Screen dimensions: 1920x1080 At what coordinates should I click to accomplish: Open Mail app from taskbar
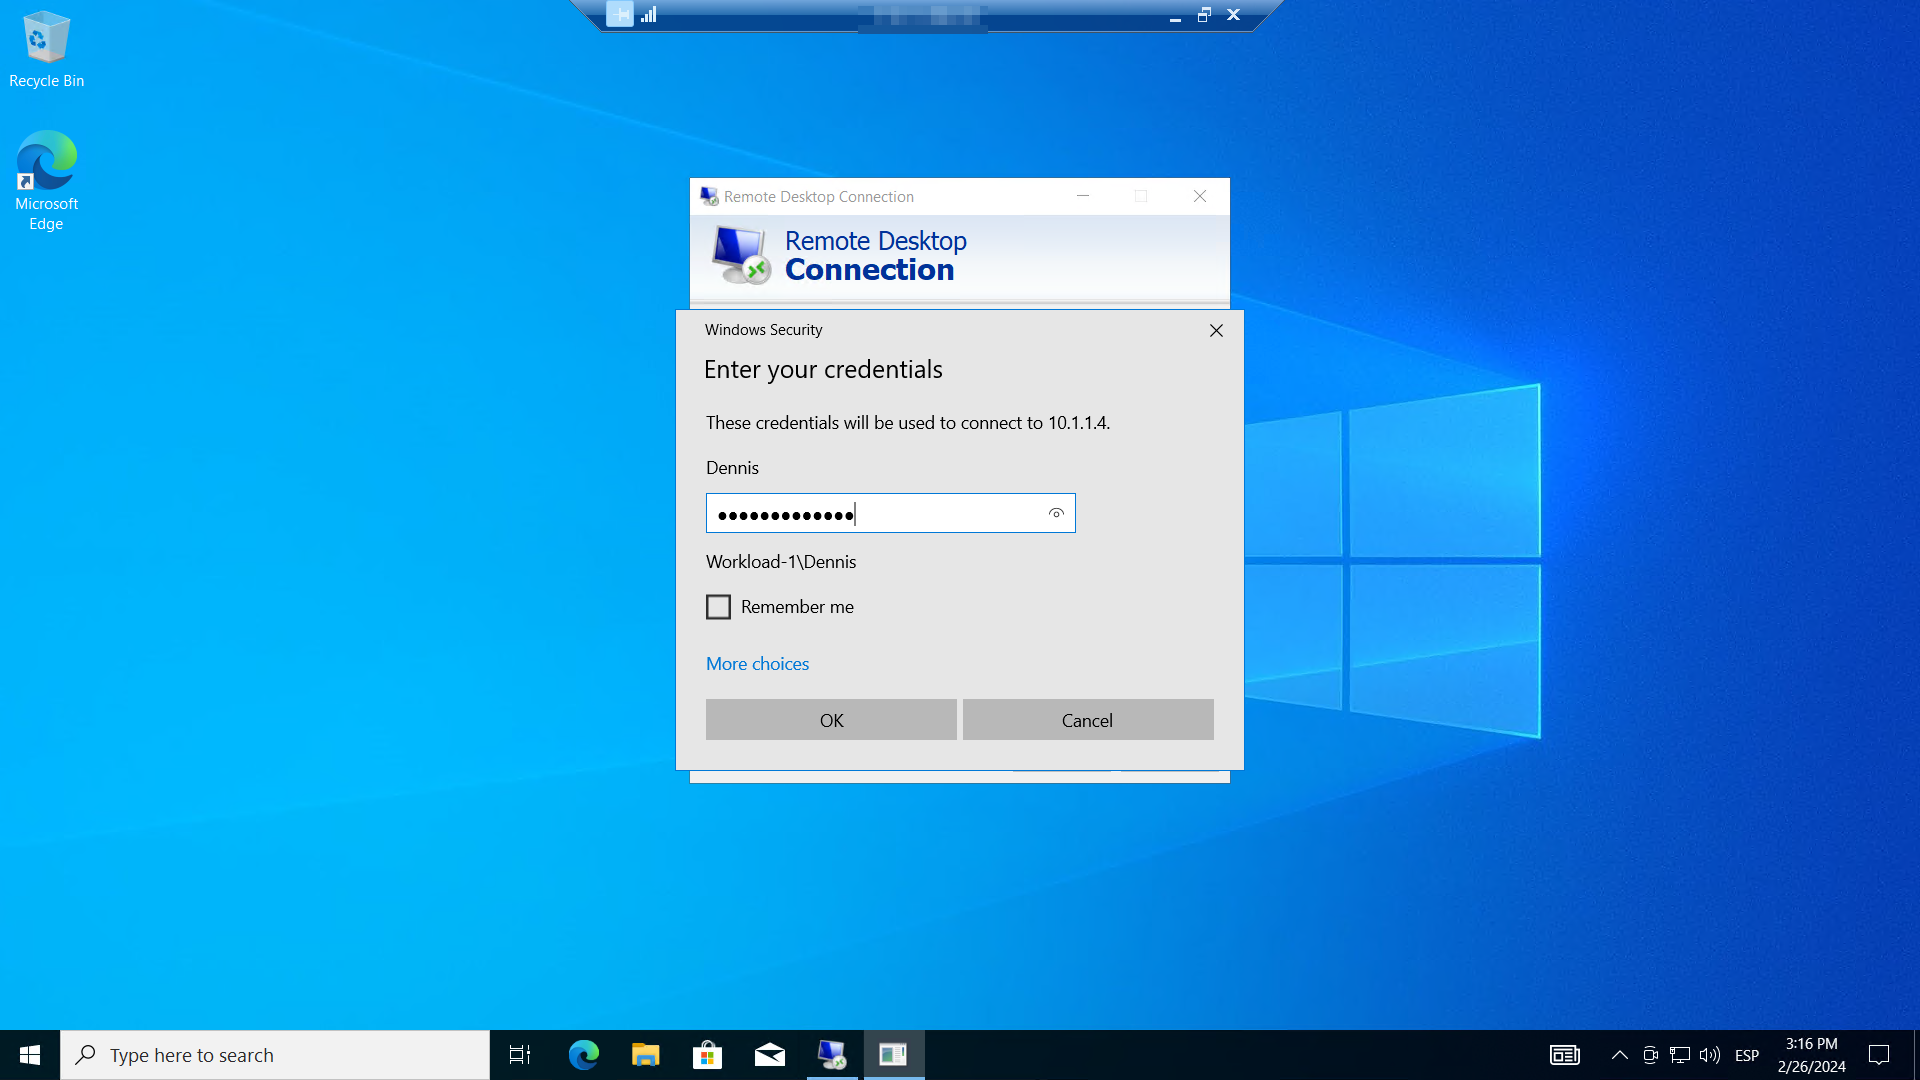click(769, 1055)
